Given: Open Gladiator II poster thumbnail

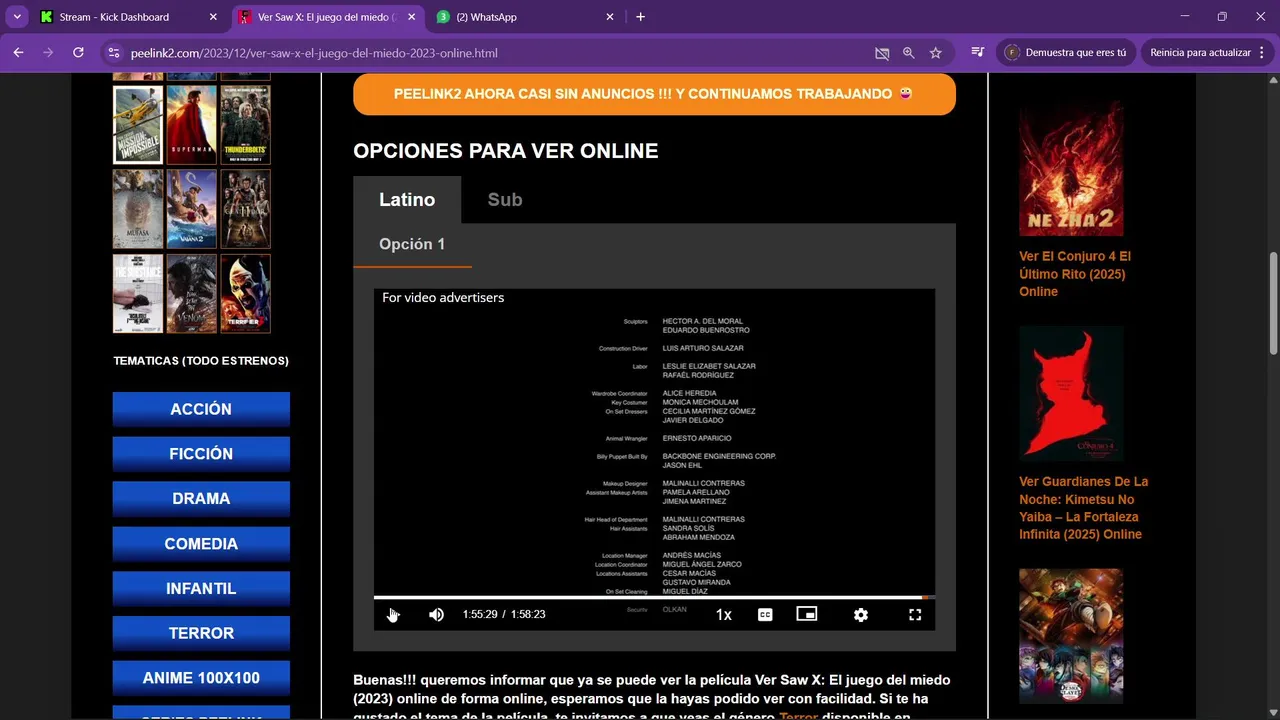Looking at the screenshot, I should pos(245,208).
